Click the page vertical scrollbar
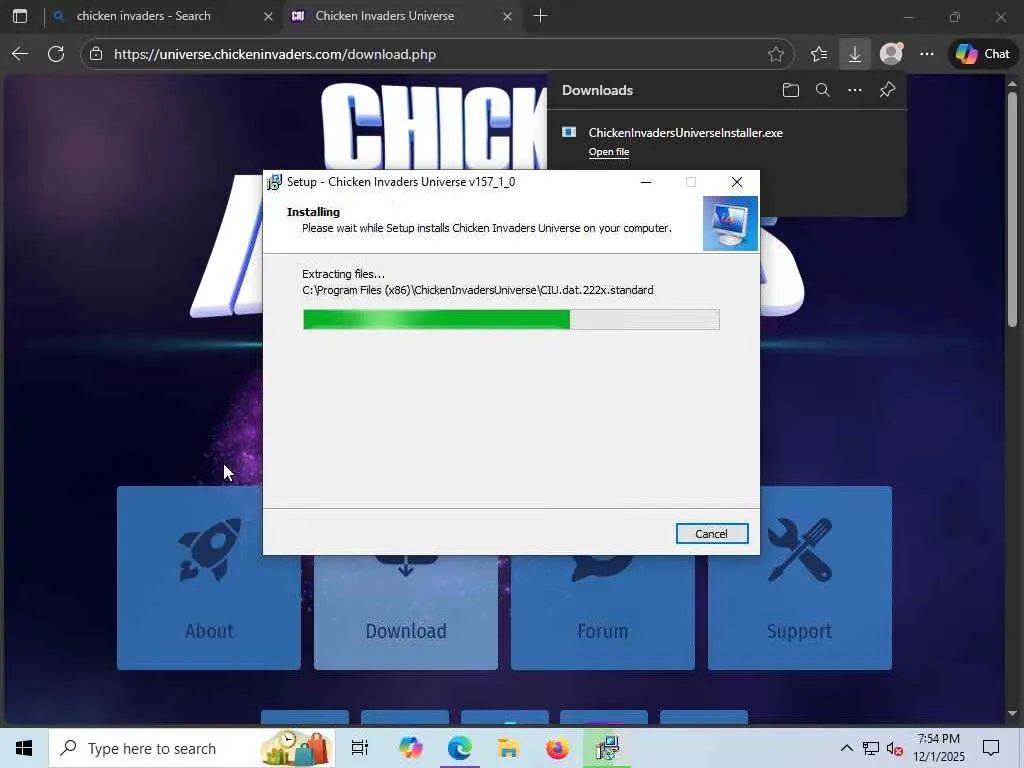This screenshot has height=768, width=1024. (x=1012, y=209)
